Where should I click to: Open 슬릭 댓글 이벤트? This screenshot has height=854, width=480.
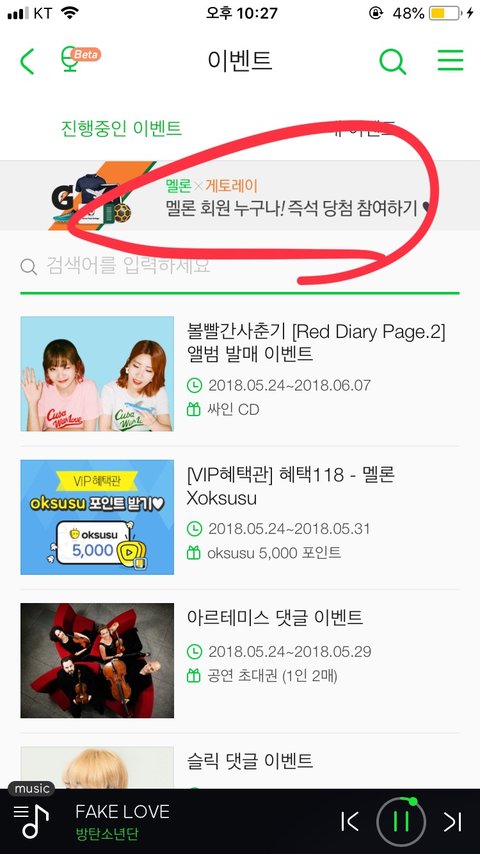click(250, 761)
